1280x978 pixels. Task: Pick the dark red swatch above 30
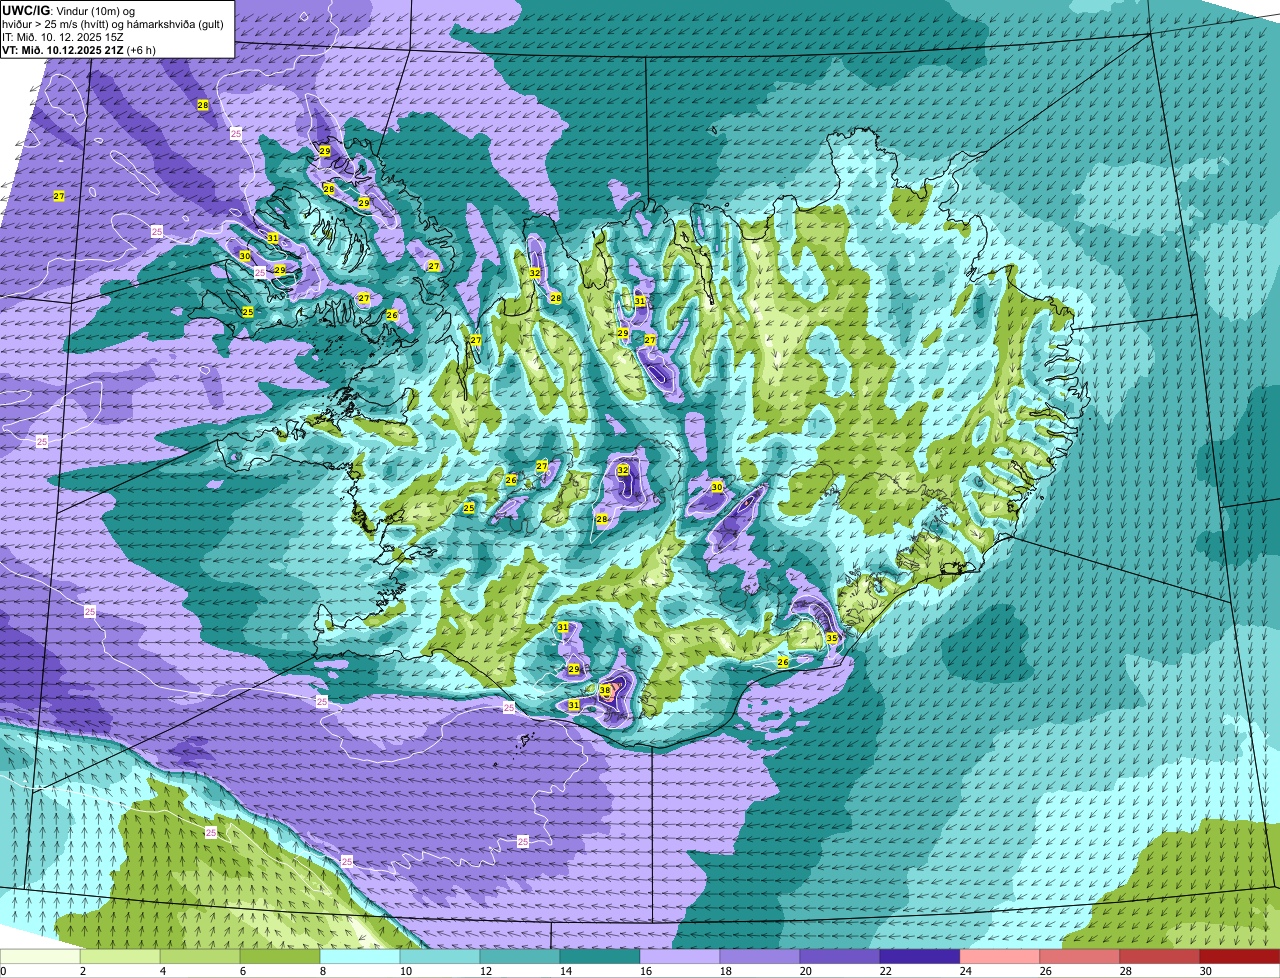1240,956
